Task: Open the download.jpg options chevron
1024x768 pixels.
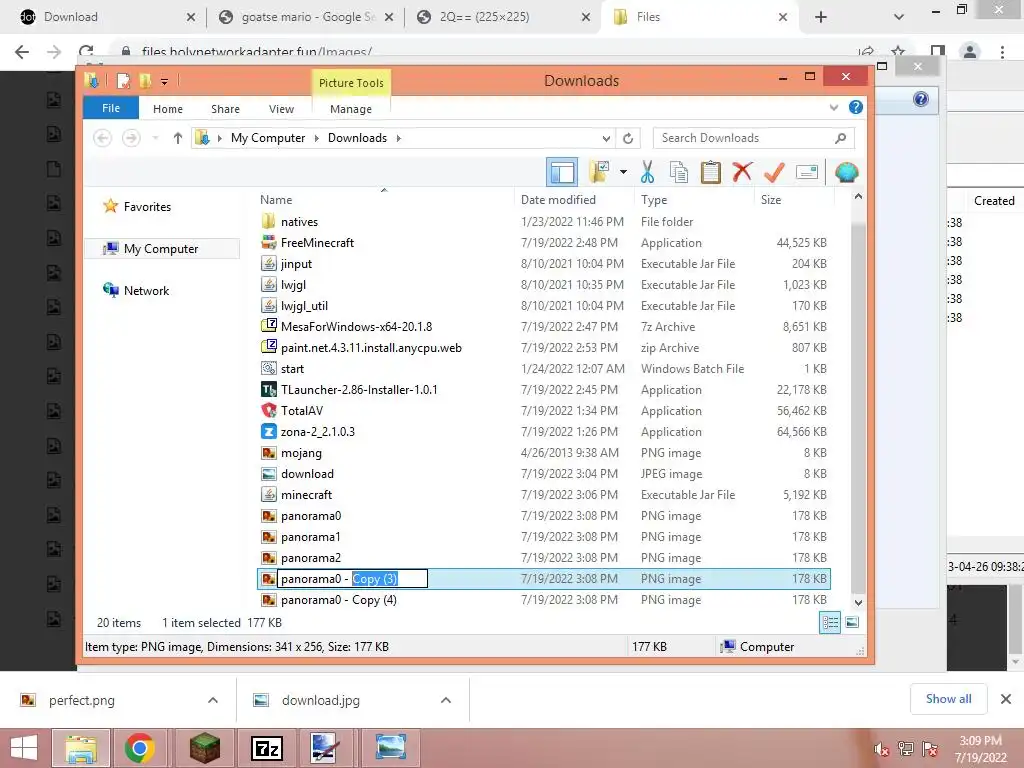Action: pos(446,700)
